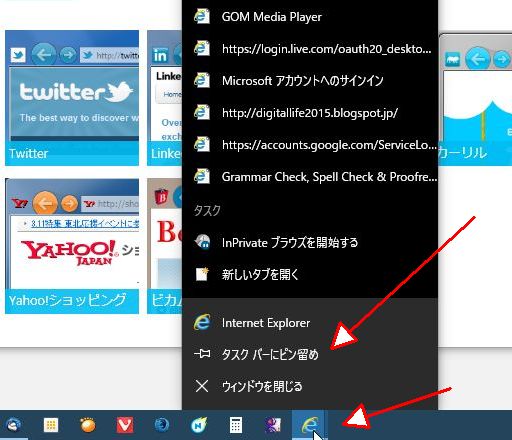Viewport: 512px width, 440px height.
Task: Open the Yahoo!ショッピング site tile
Action: 72,246
